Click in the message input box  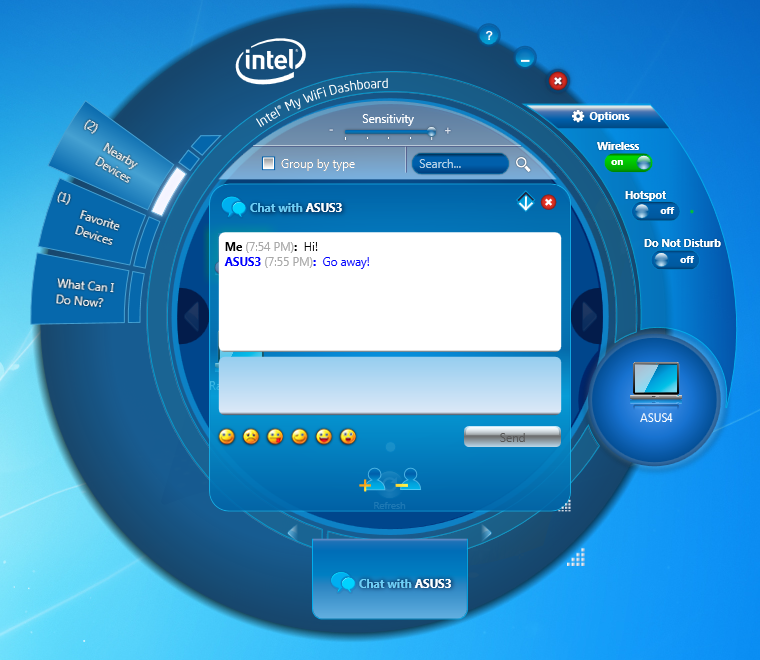(x=390, y=386)
